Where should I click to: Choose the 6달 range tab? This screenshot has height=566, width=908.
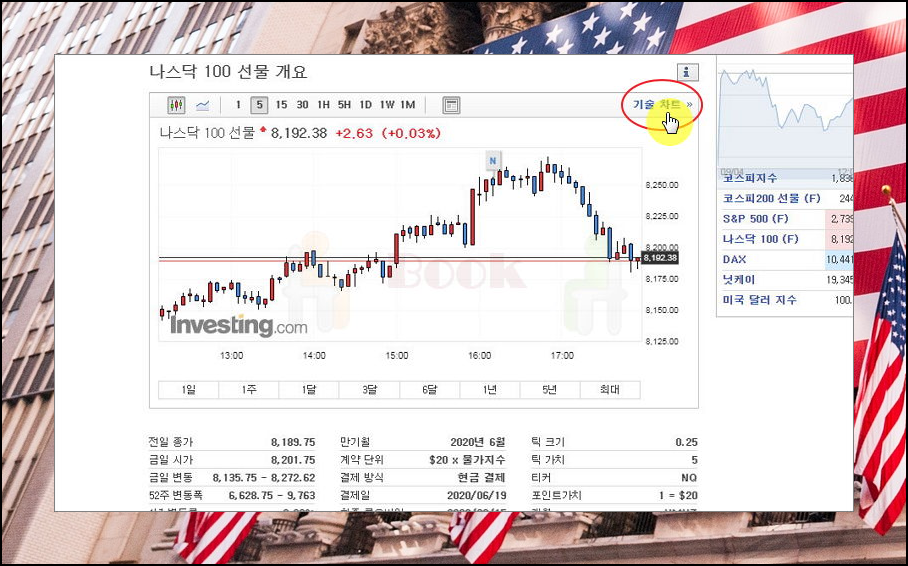430,390
